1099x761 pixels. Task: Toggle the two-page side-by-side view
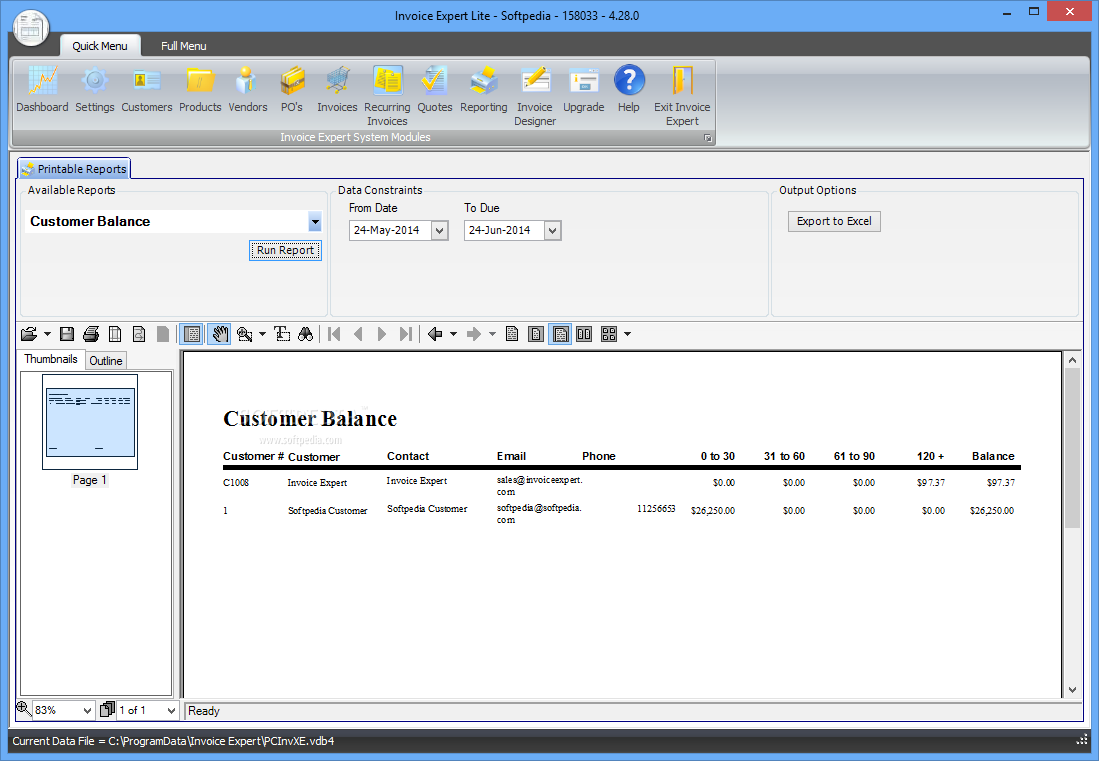[584, 334]
